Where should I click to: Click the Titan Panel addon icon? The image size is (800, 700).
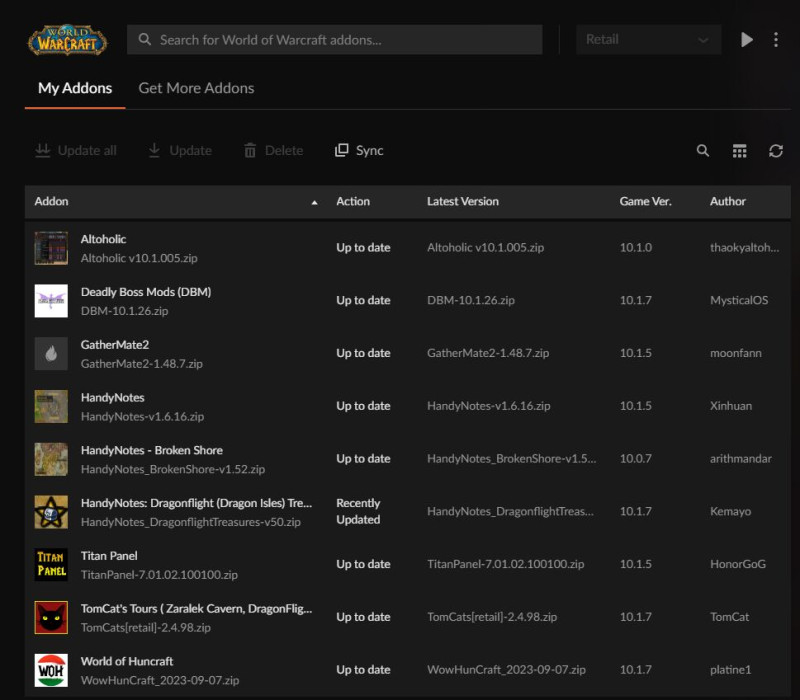click(x=51, y=564)
